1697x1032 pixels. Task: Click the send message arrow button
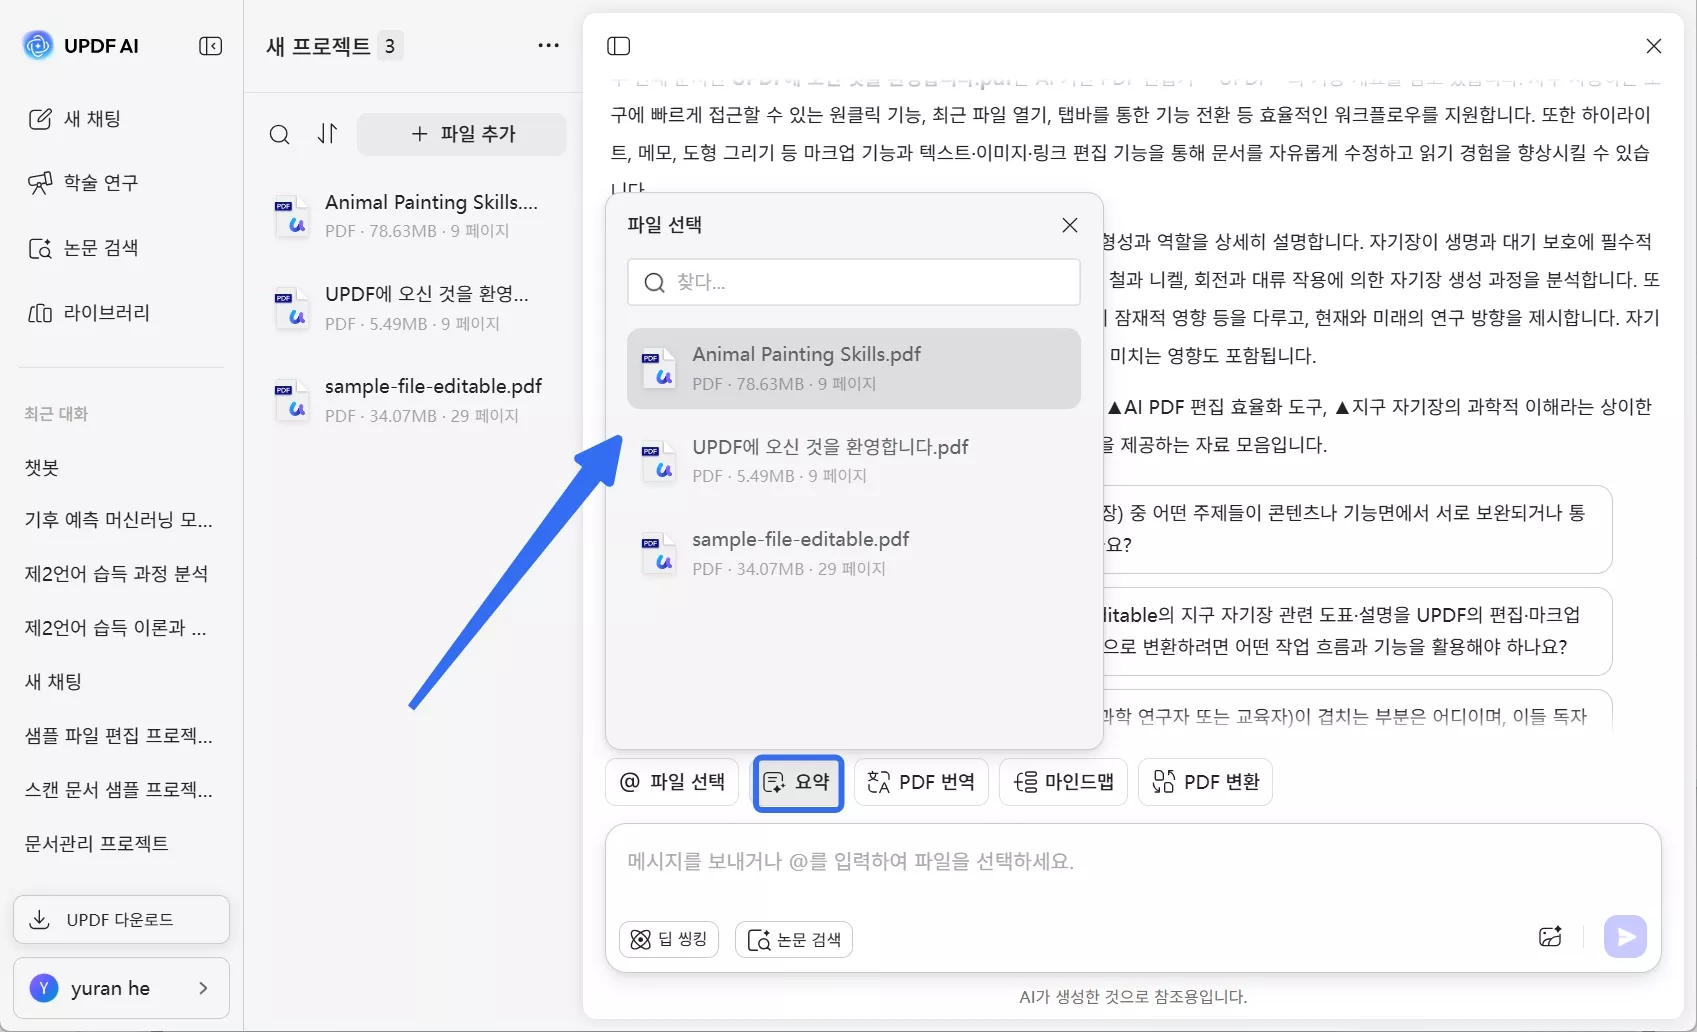pyautogui.click(x=1625, y=936)
